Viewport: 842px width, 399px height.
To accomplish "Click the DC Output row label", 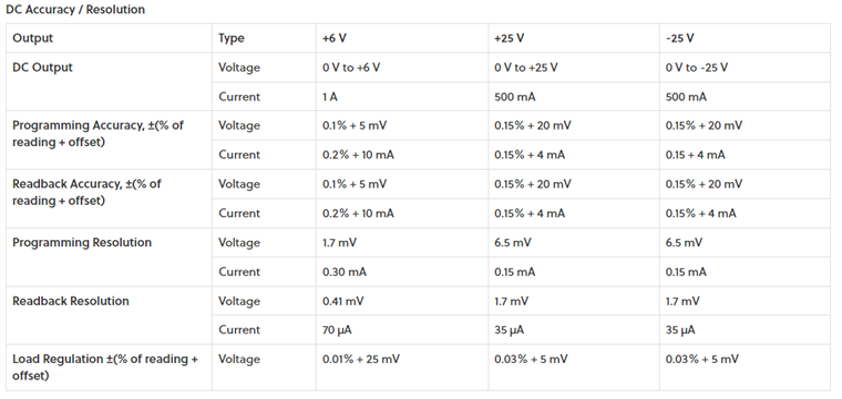I will pyautogui.click(x=42, y=68).
